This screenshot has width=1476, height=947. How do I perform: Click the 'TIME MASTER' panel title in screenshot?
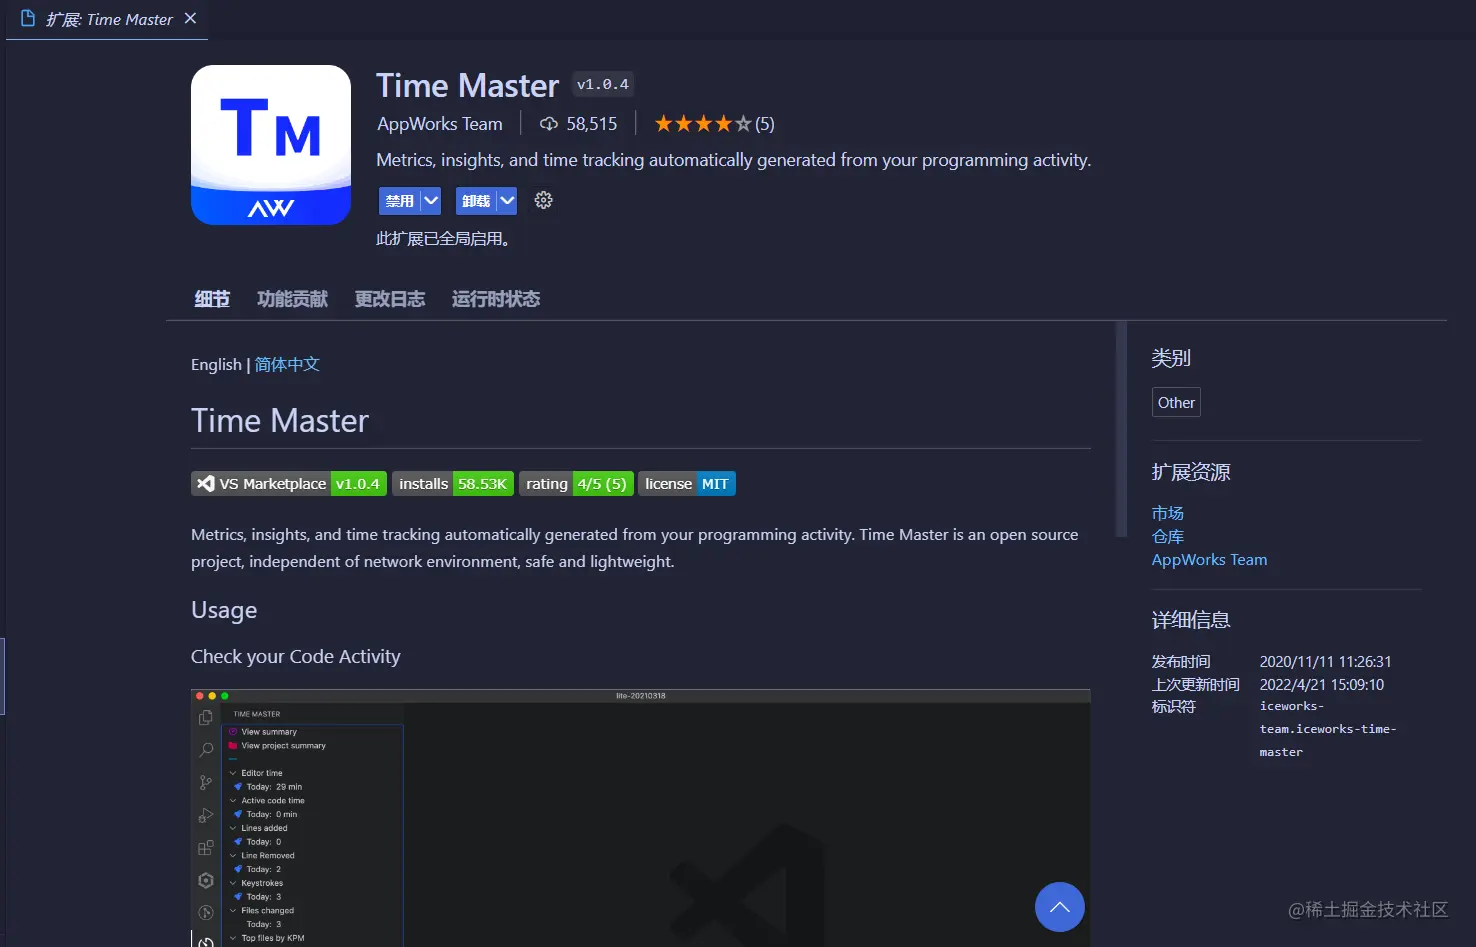(257, 714)
